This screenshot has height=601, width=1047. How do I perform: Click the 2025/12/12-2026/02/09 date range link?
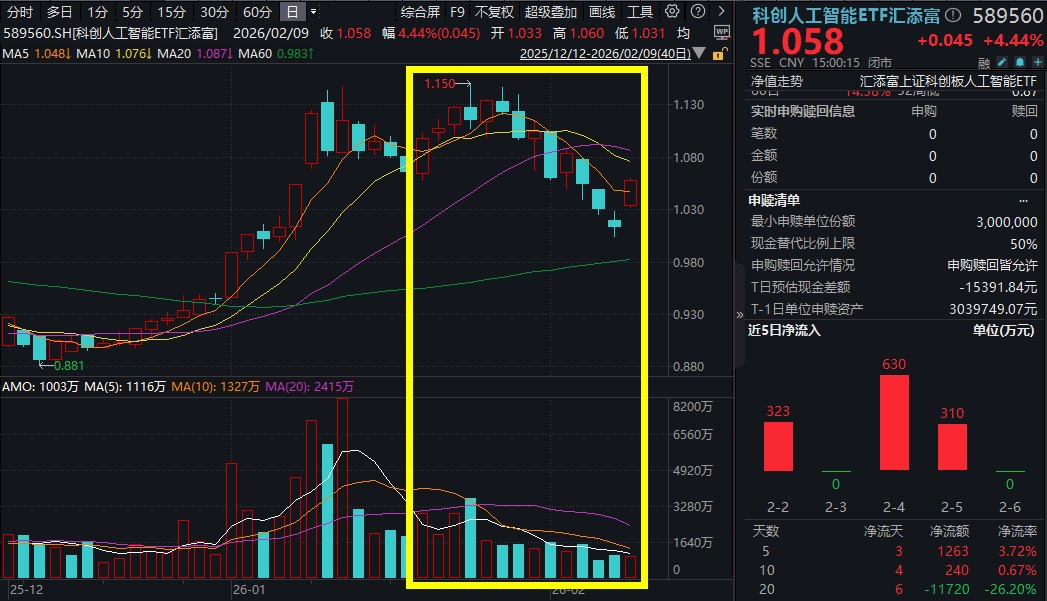click(605, 53)
